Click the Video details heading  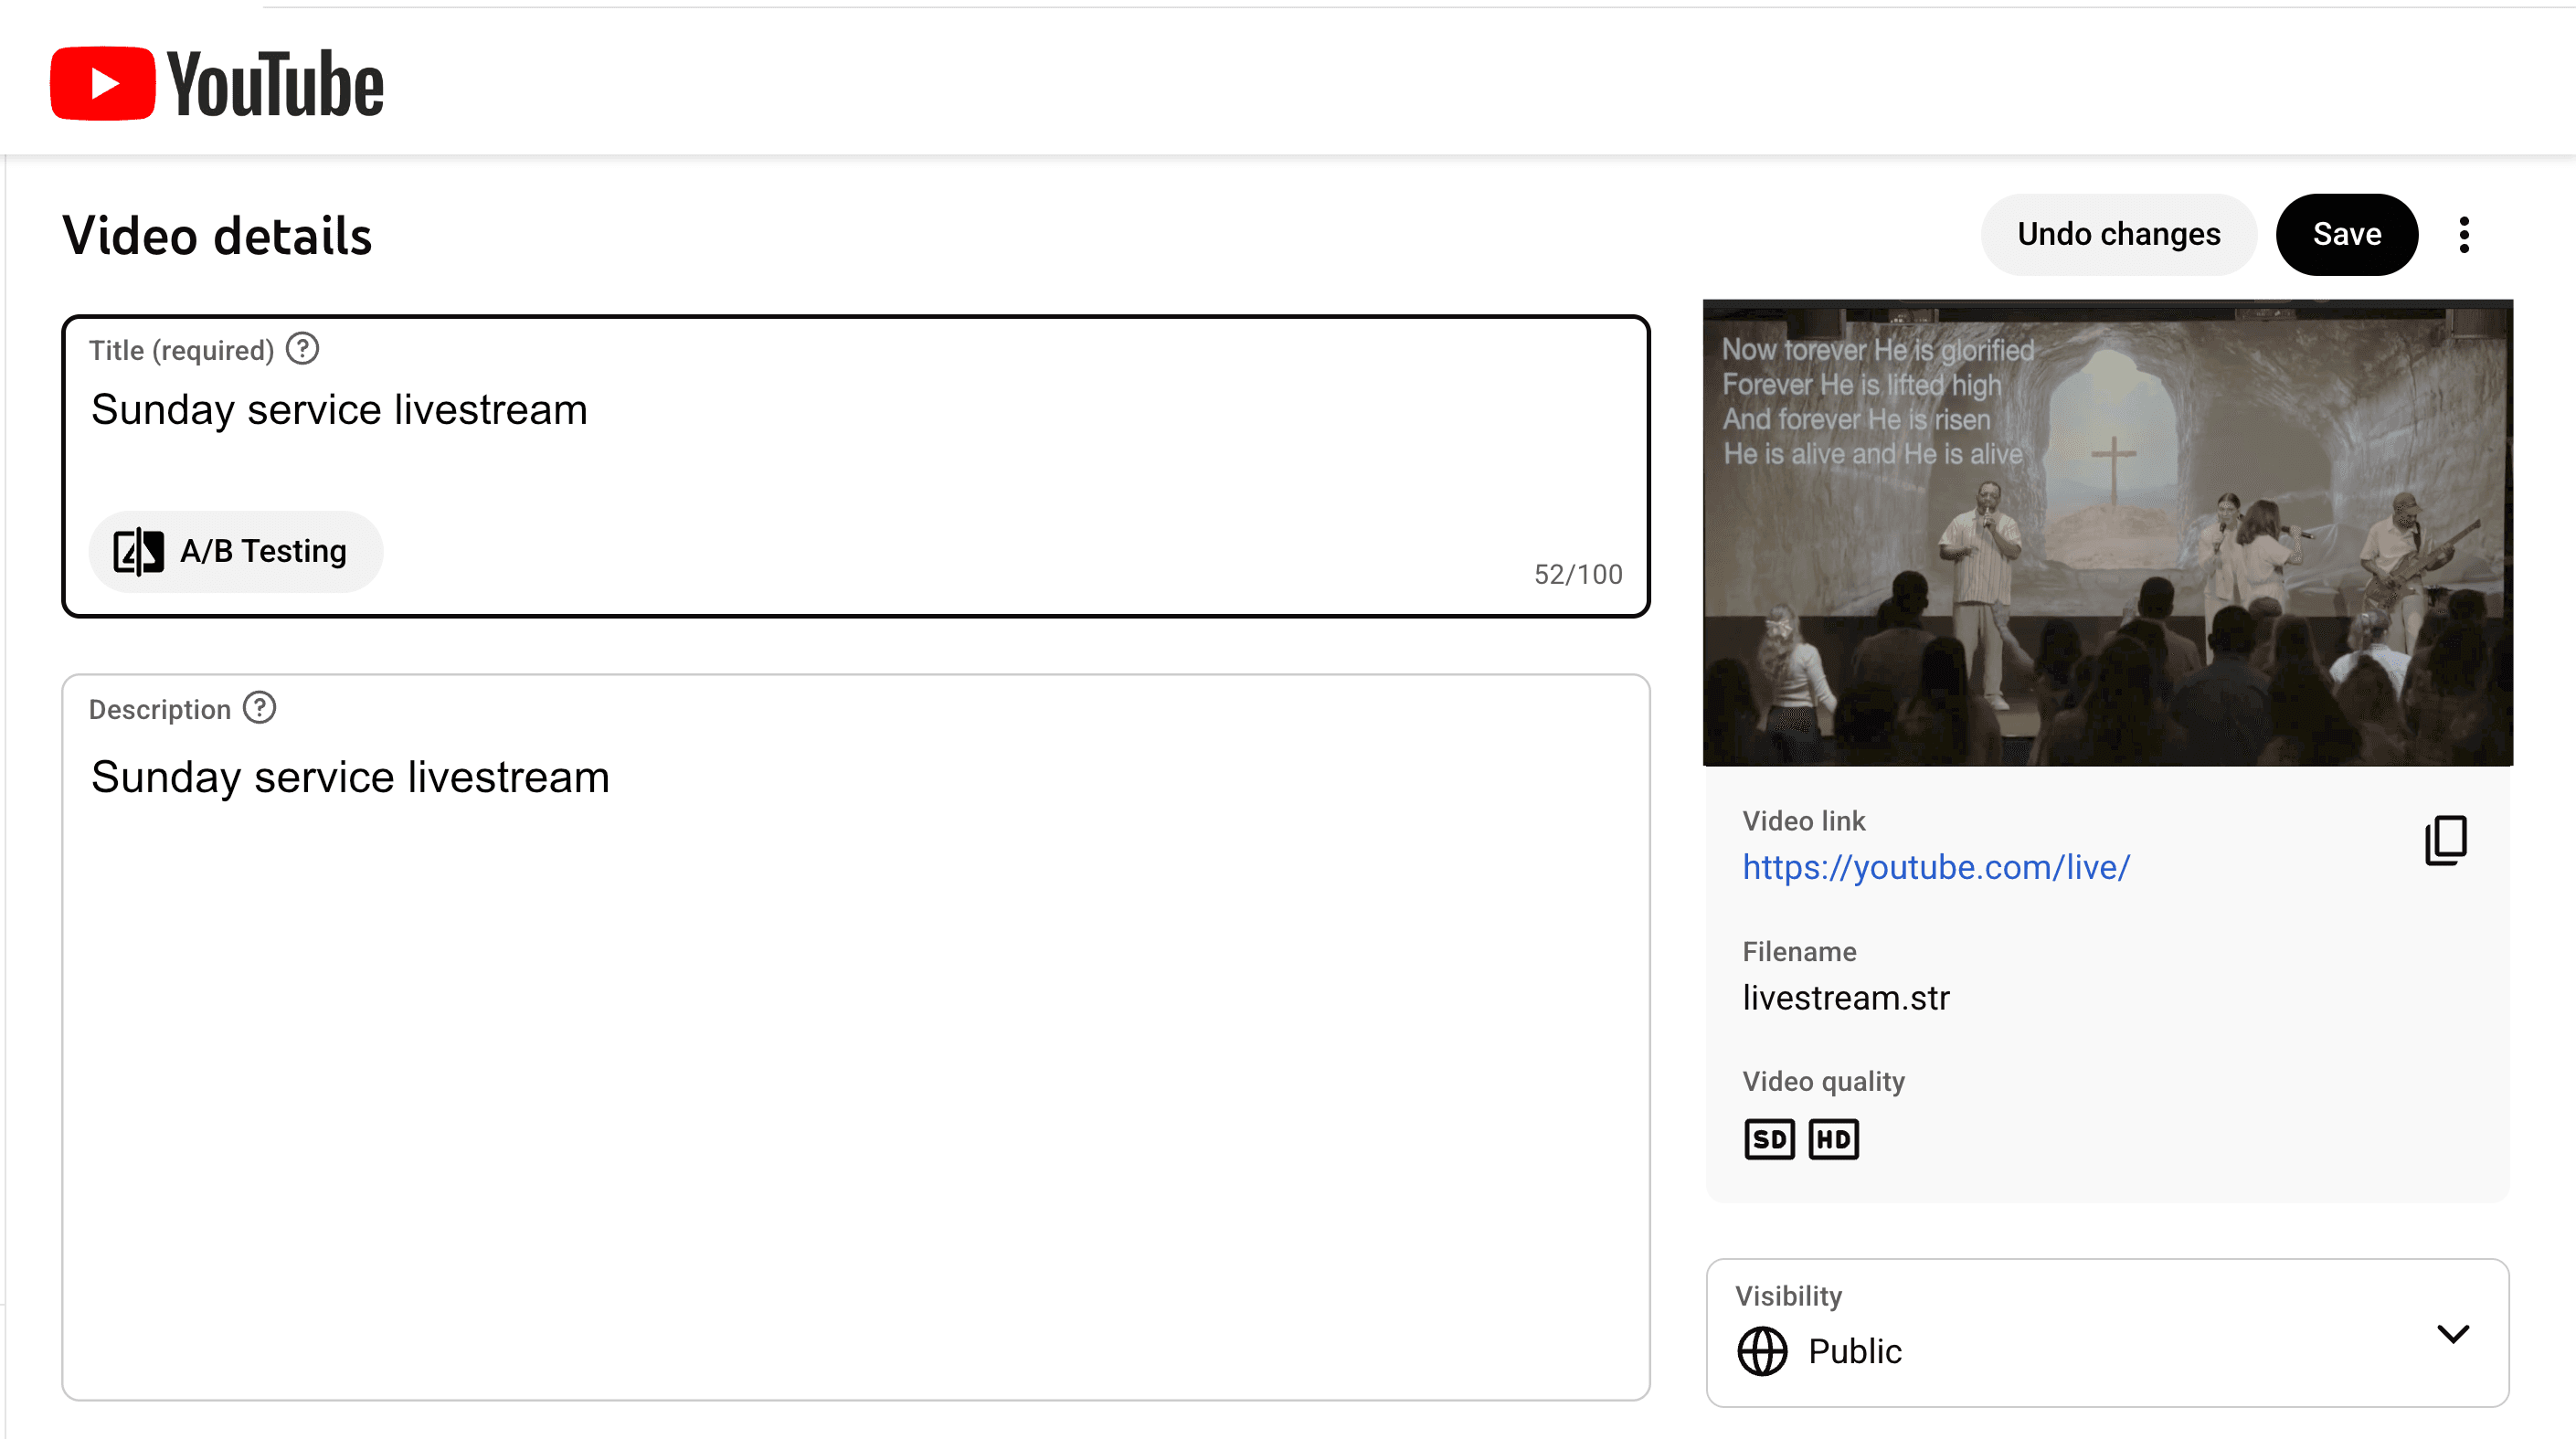pyautogui.click(x=217, y=236)
